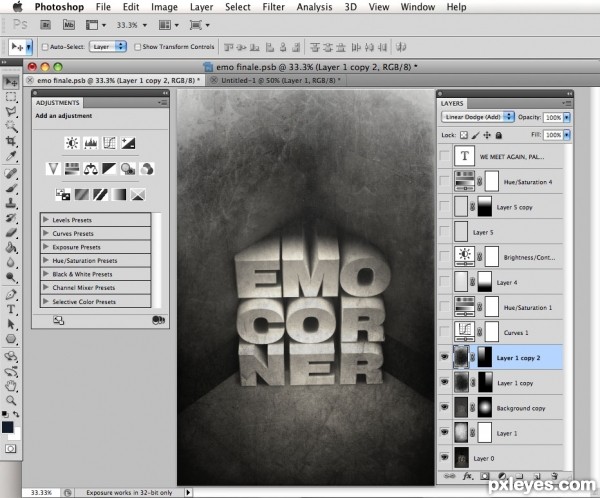Screen dimensions: 600x498
Task: Open the Linear Dodge blend mode dropdown
Action: tap(477, 117)
